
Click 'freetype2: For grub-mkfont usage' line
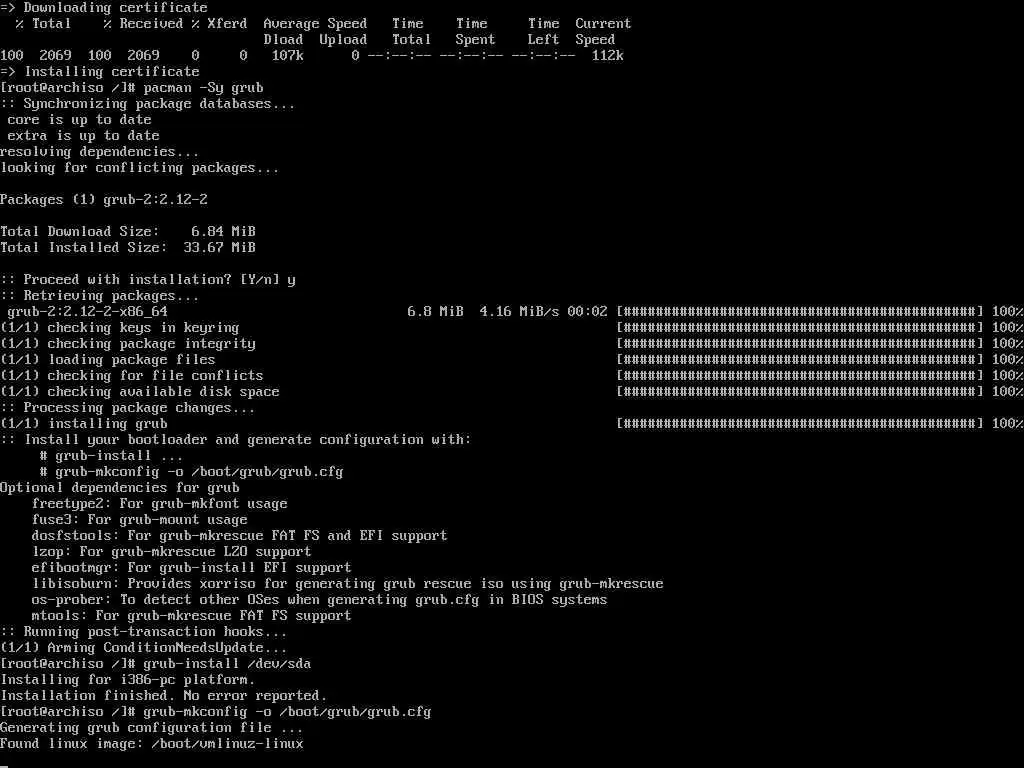(x=160, y=504)
